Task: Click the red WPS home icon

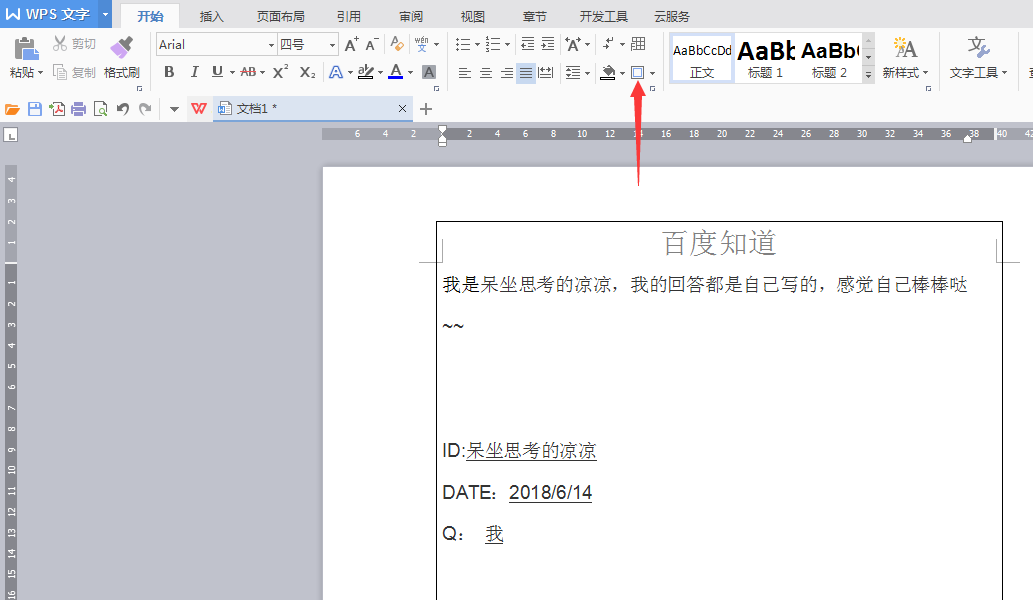Action: click(x=199, y=109)
